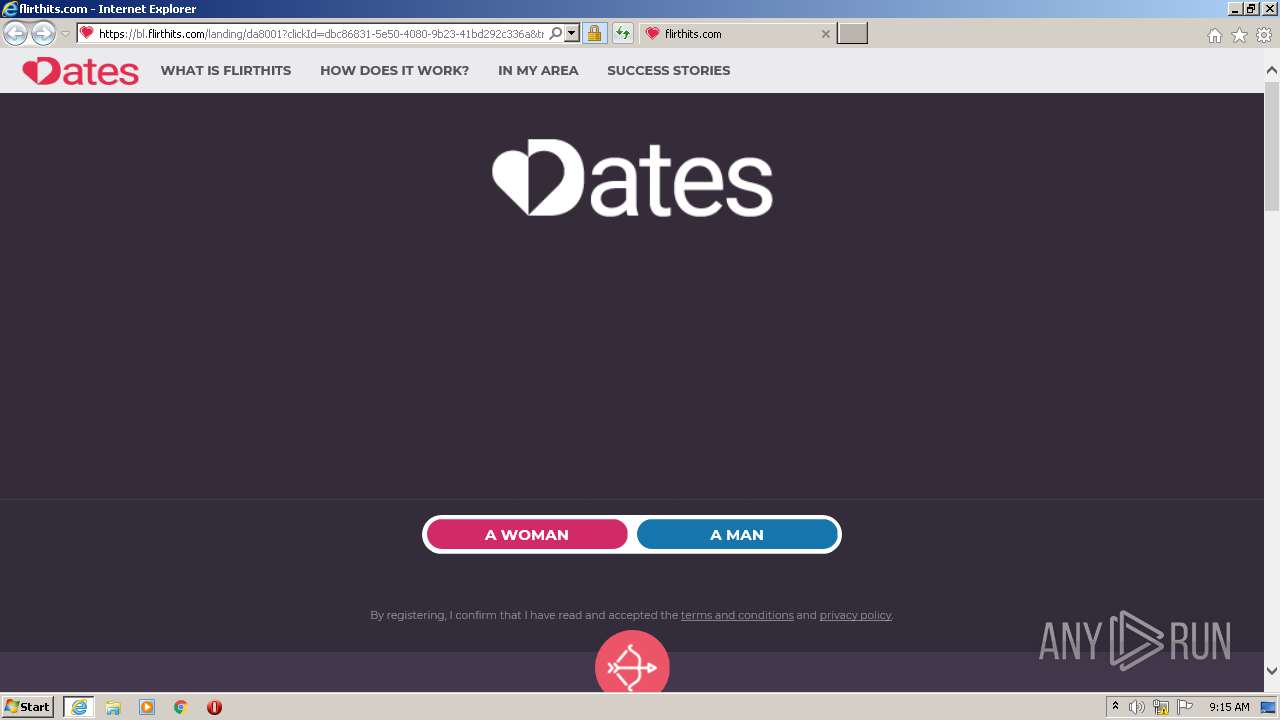The image size is (1280, 720).
Task: Click the browser Forward arrow
Action: click(43, 33)
